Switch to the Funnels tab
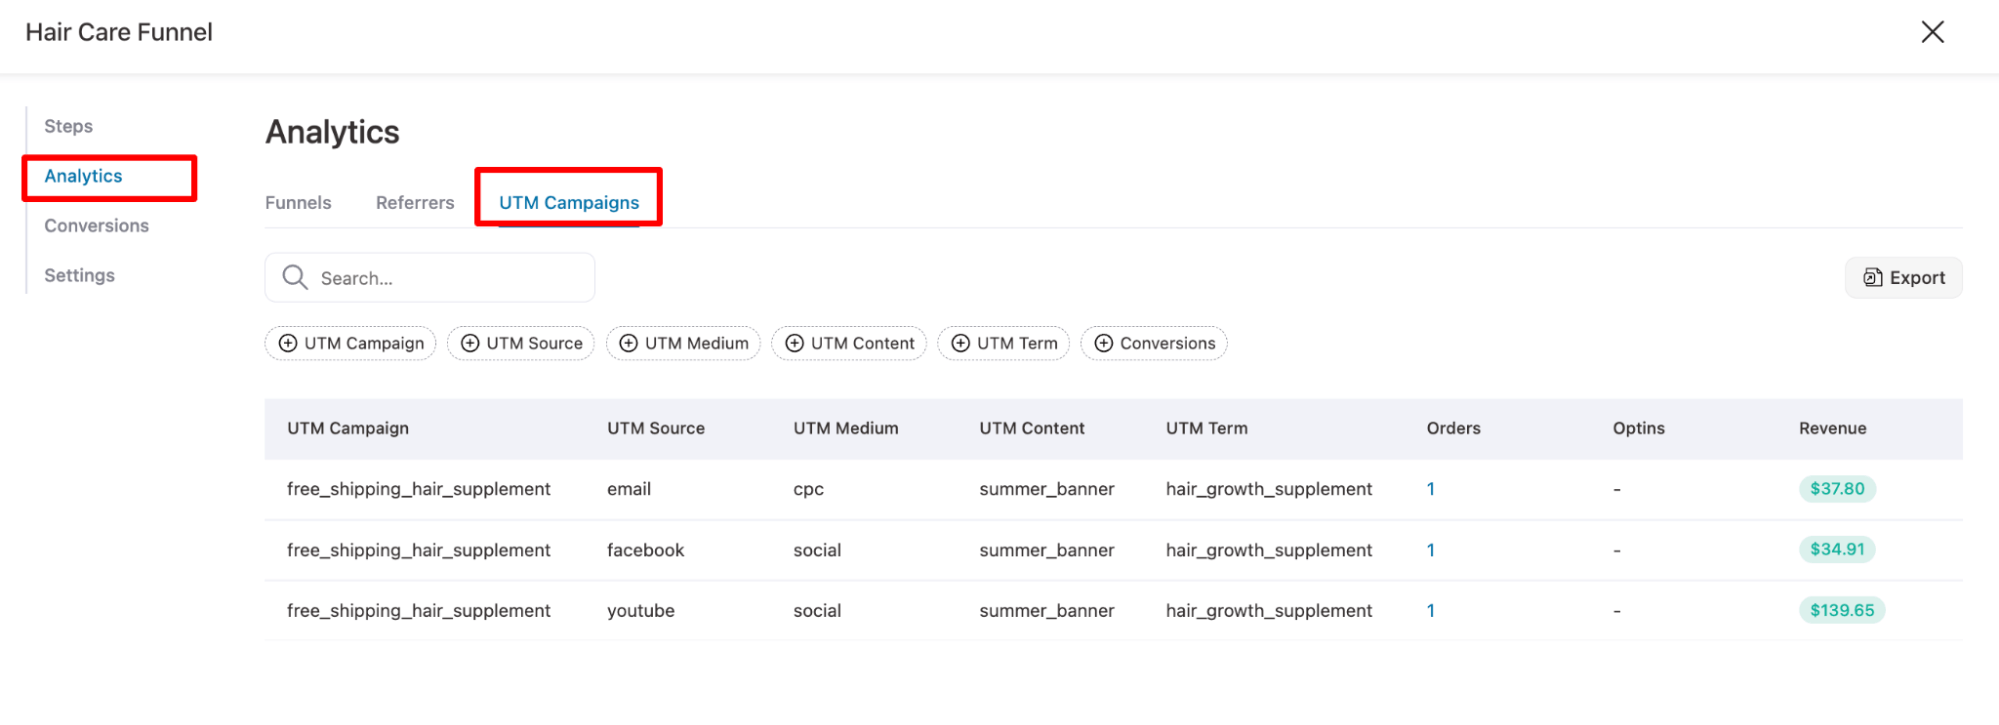Screen dimensions: 1999x725 coord(298,202)
